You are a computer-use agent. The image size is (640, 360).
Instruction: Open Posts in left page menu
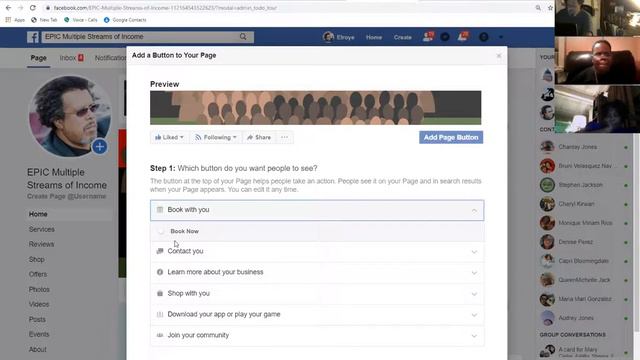pos(37,319)
